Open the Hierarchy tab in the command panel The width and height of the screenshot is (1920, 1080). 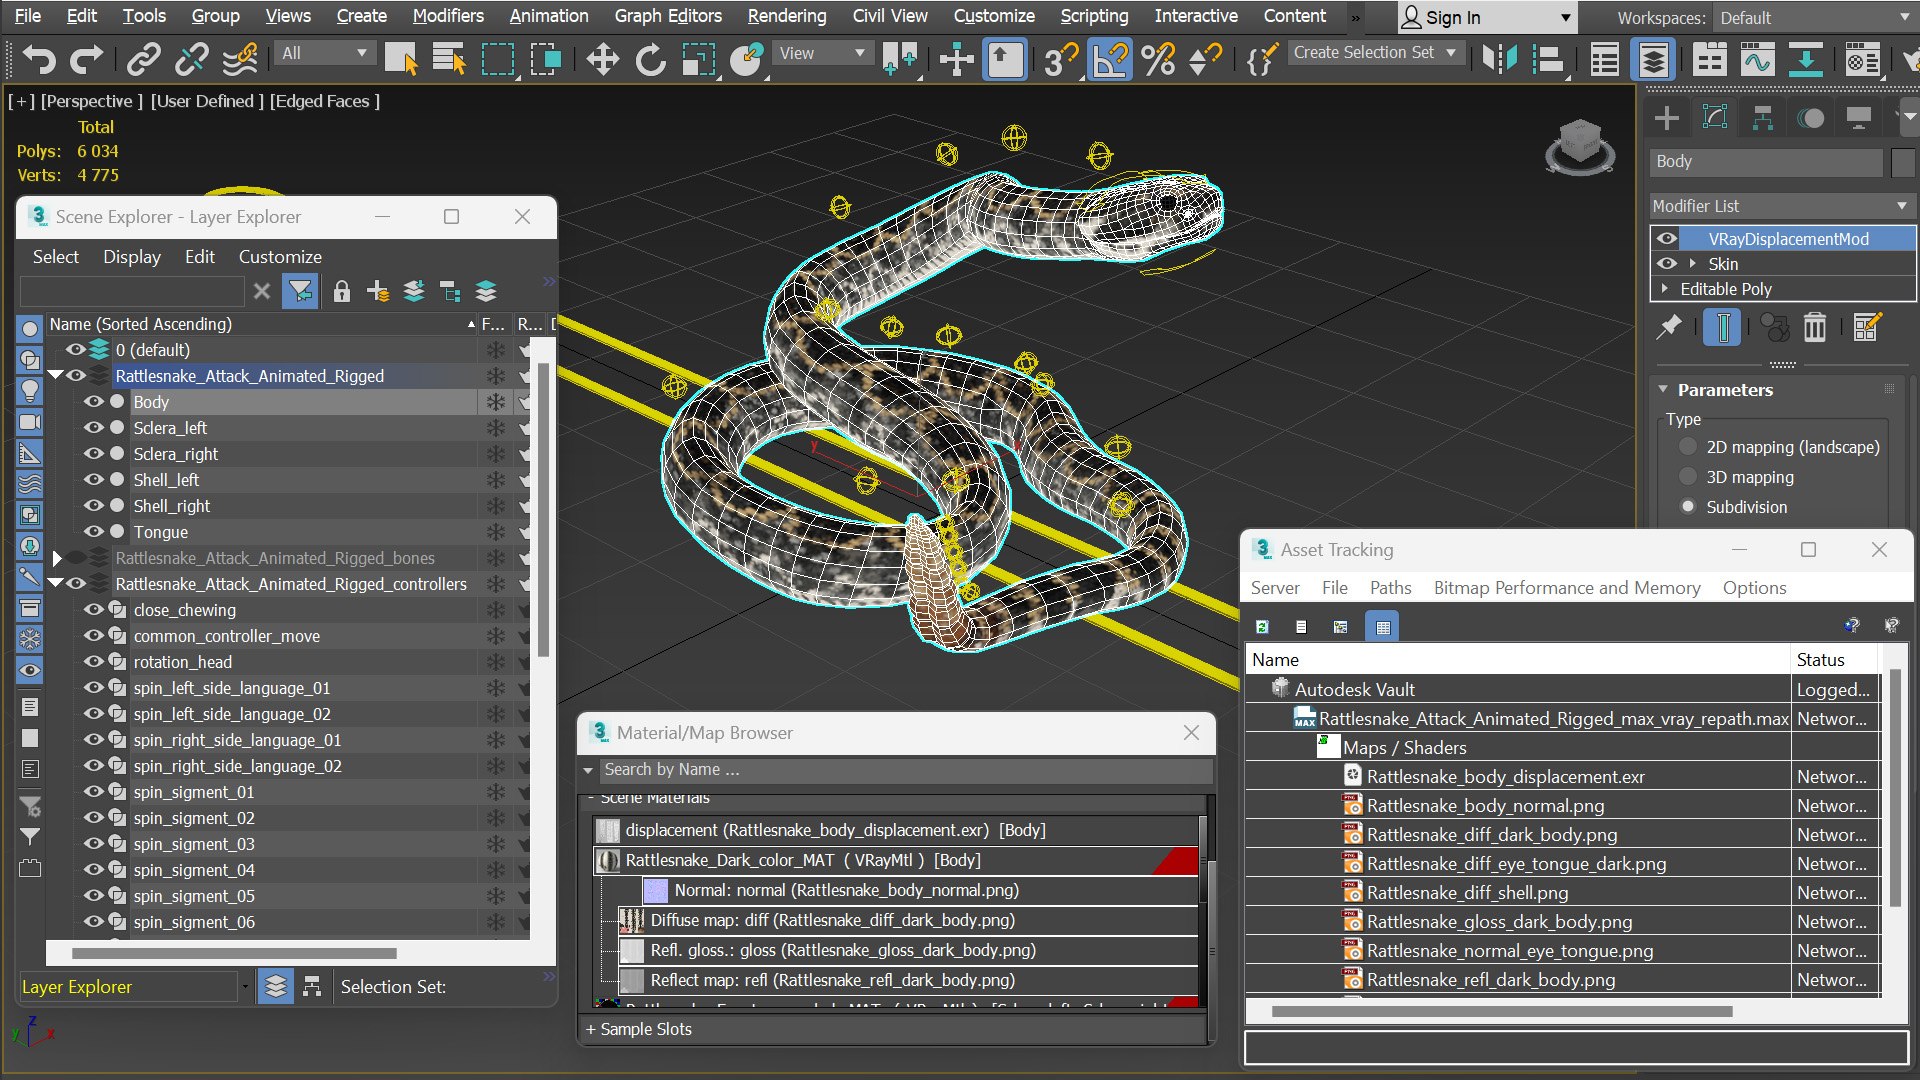[1762, 118]
